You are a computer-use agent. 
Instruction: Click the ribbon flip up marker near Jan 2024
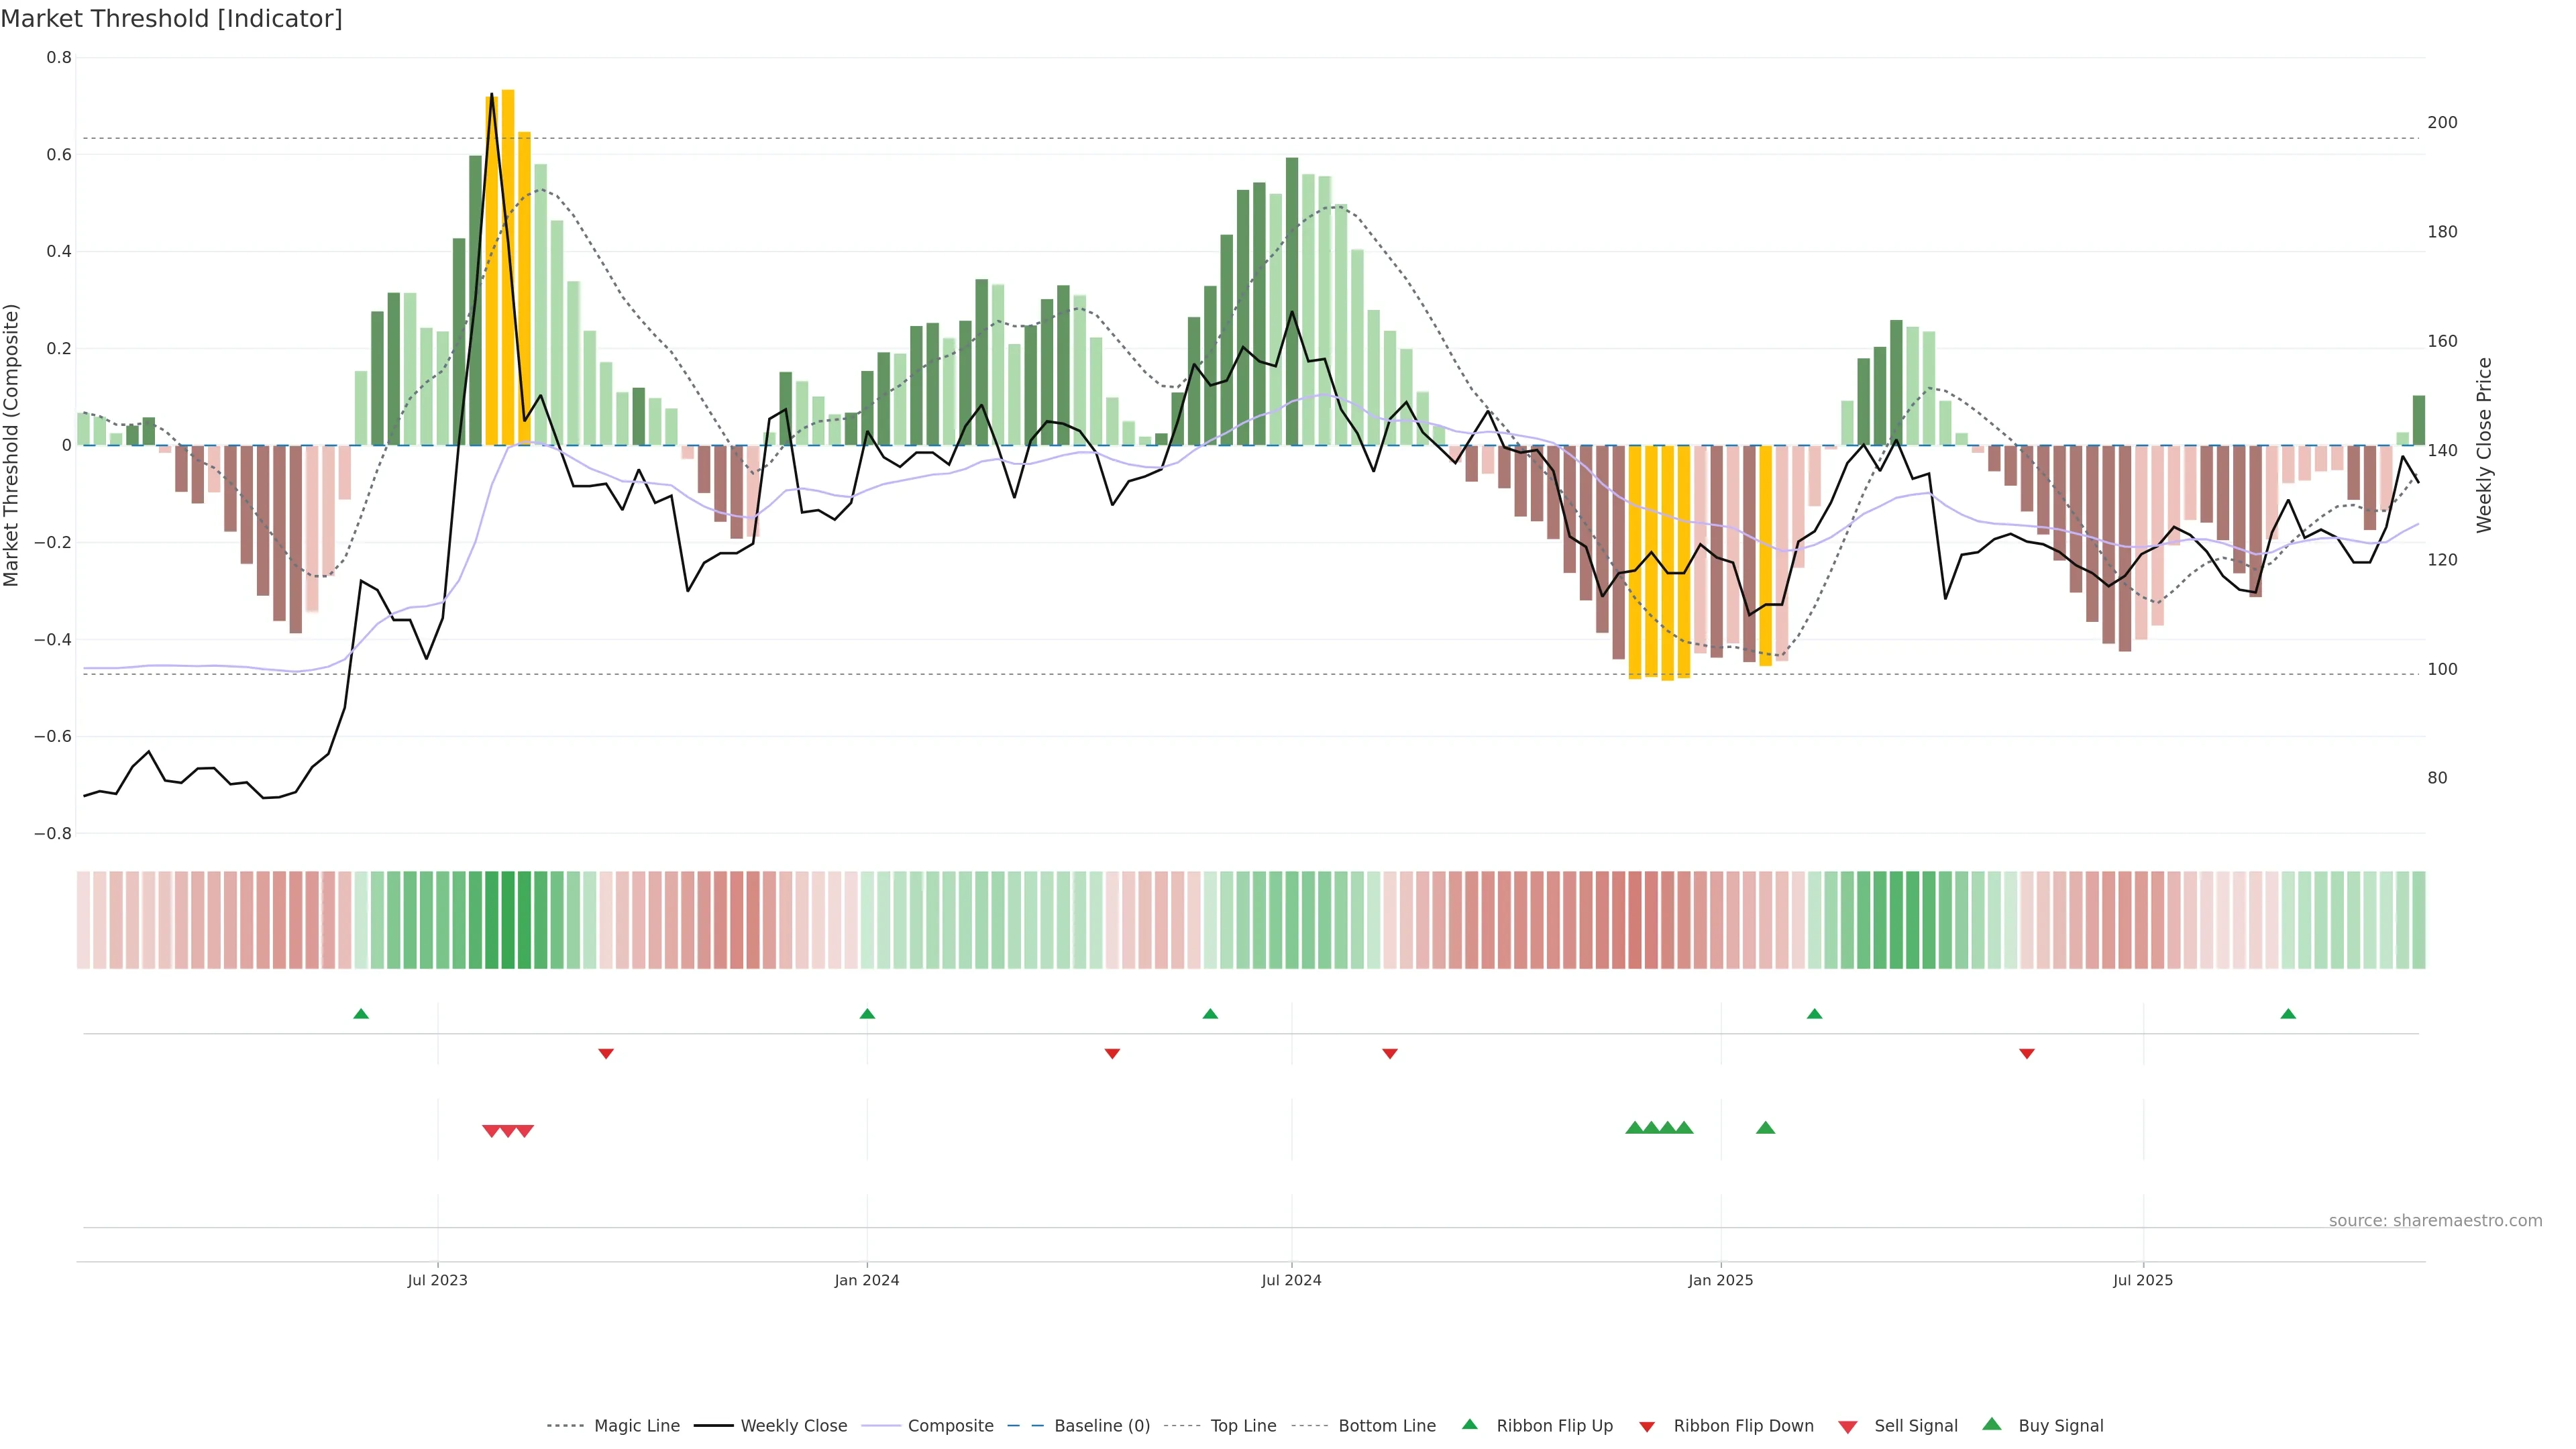[x=867, y=1014]
